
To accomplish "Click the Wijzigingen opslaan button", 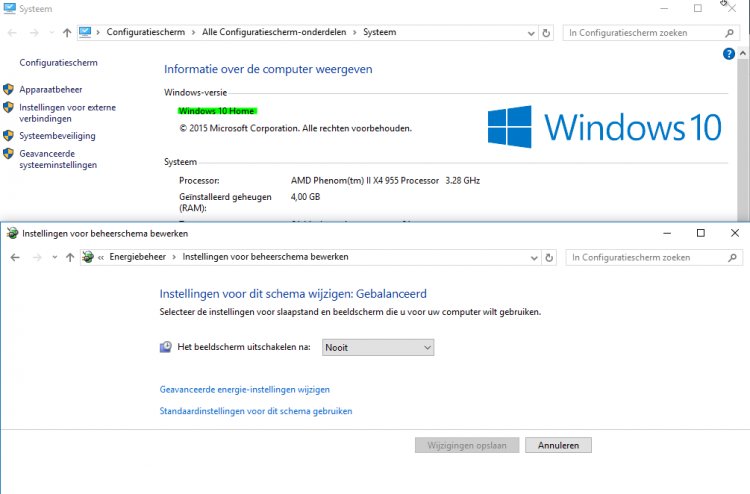I will pos(467,445).
